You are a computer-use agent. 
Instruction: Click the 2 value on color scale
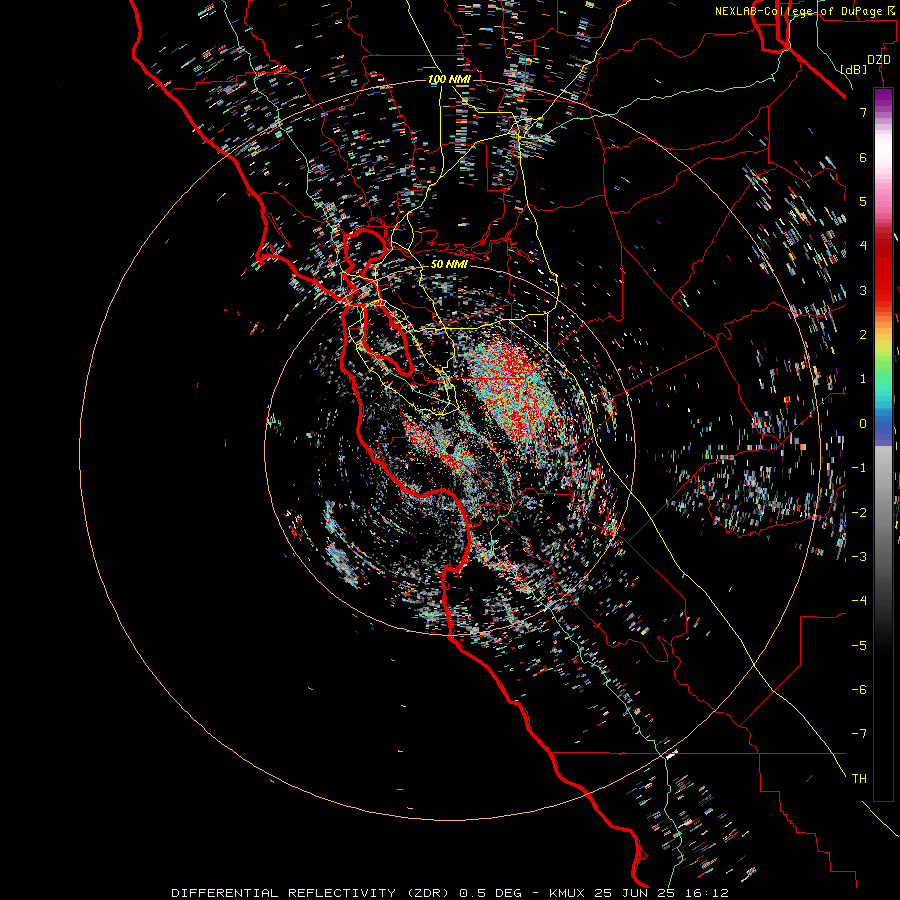(x=863, y=335)
